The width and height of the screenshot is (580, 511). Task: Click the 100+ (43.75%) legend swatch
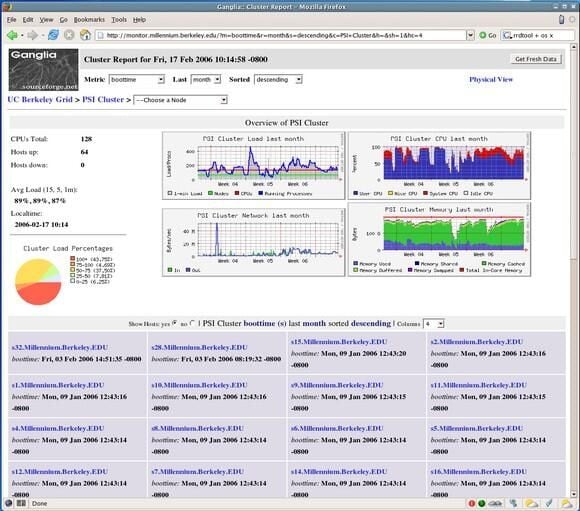click(x=73, y=259)
